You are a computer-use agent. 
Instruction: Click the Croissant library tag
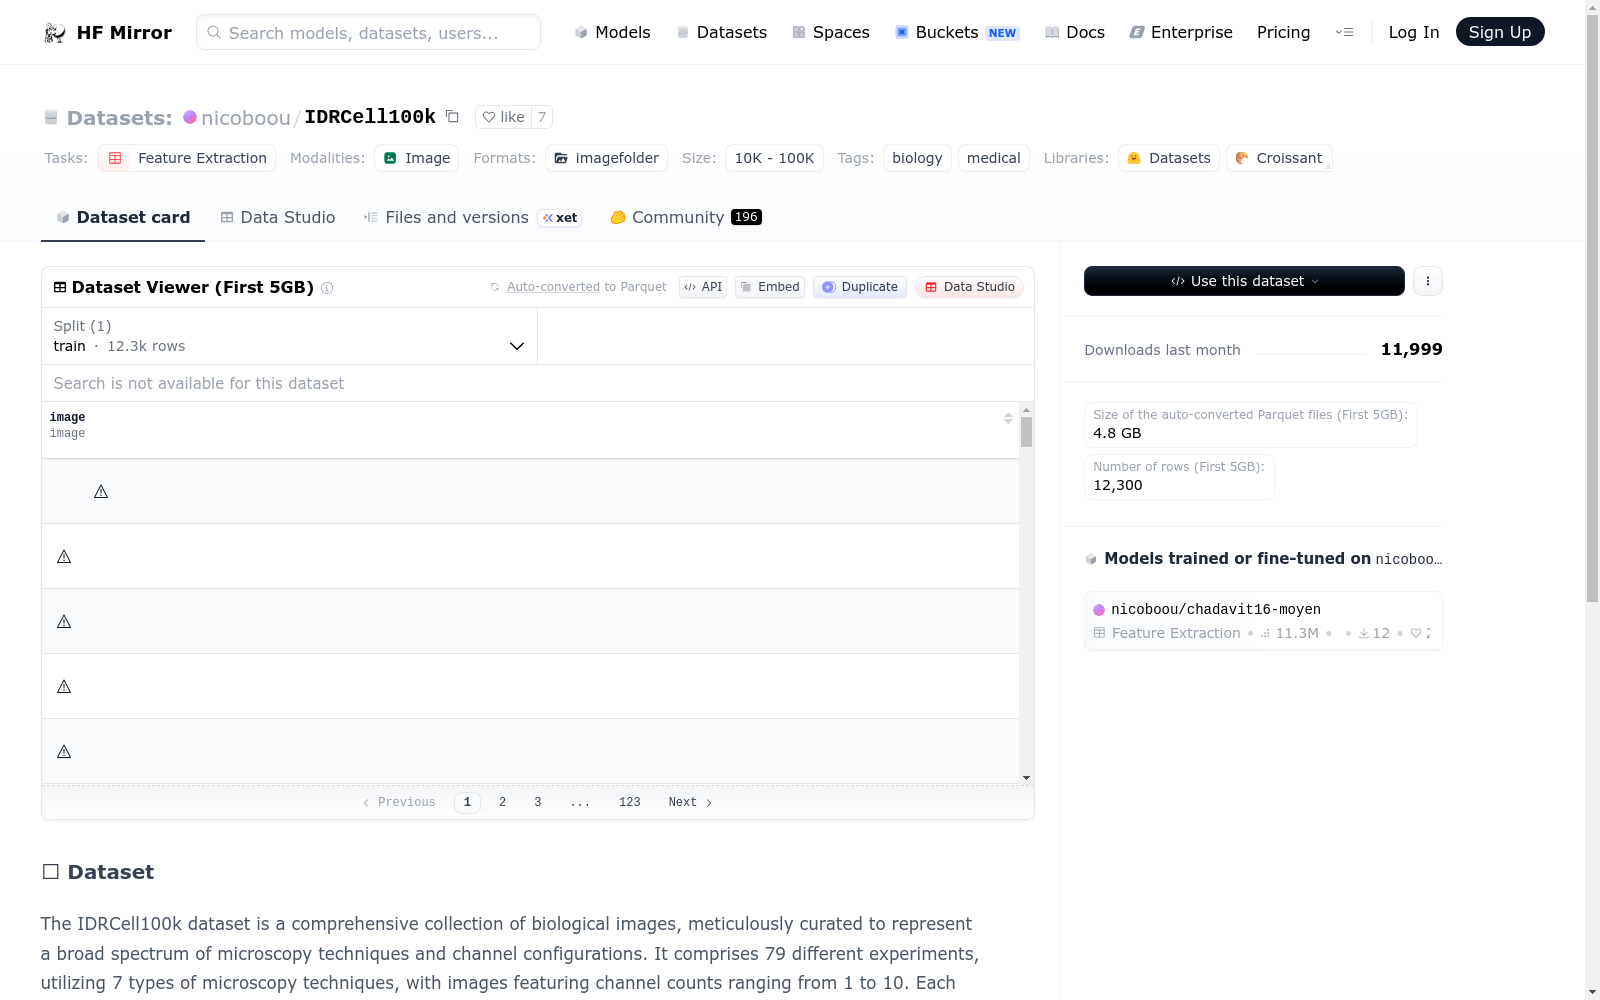point(1279,158)
